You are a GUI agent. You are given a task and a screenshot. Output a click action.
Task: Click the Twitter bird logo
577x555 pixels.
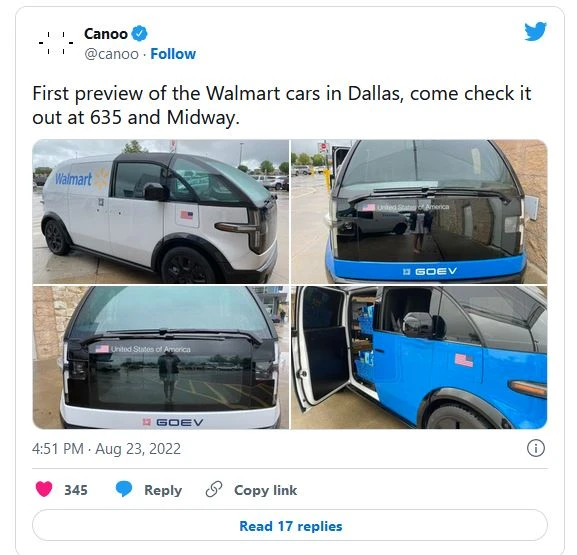pos(535,31)
